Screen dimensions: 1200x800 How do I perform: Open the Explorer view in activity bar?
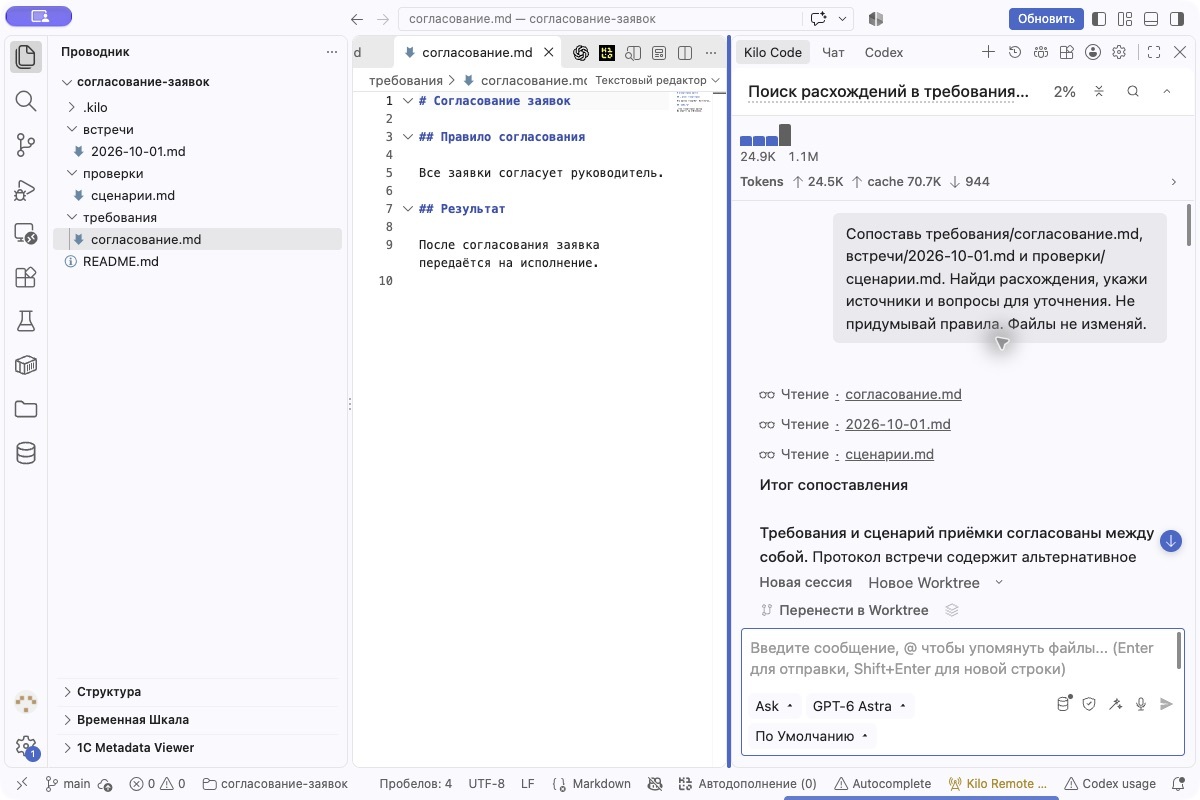pyautogui.click(x=26, y=56)
